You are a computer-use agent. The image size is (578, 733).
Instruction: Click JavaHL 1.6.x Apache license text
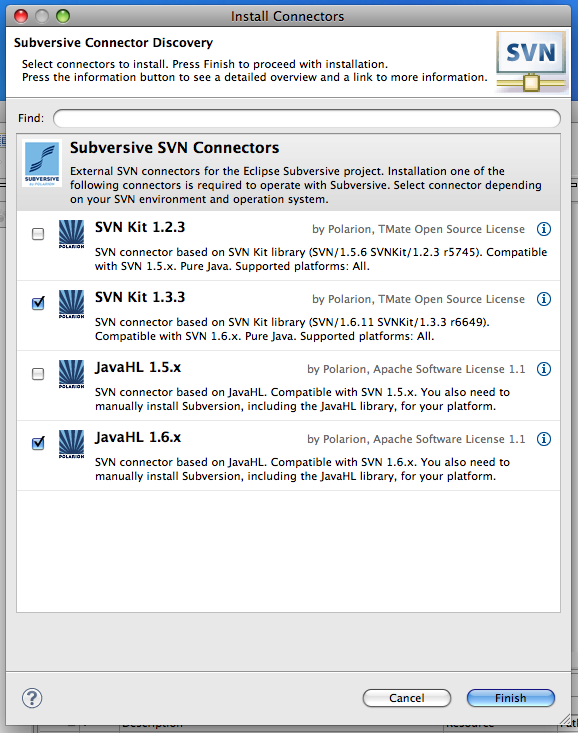416,439
